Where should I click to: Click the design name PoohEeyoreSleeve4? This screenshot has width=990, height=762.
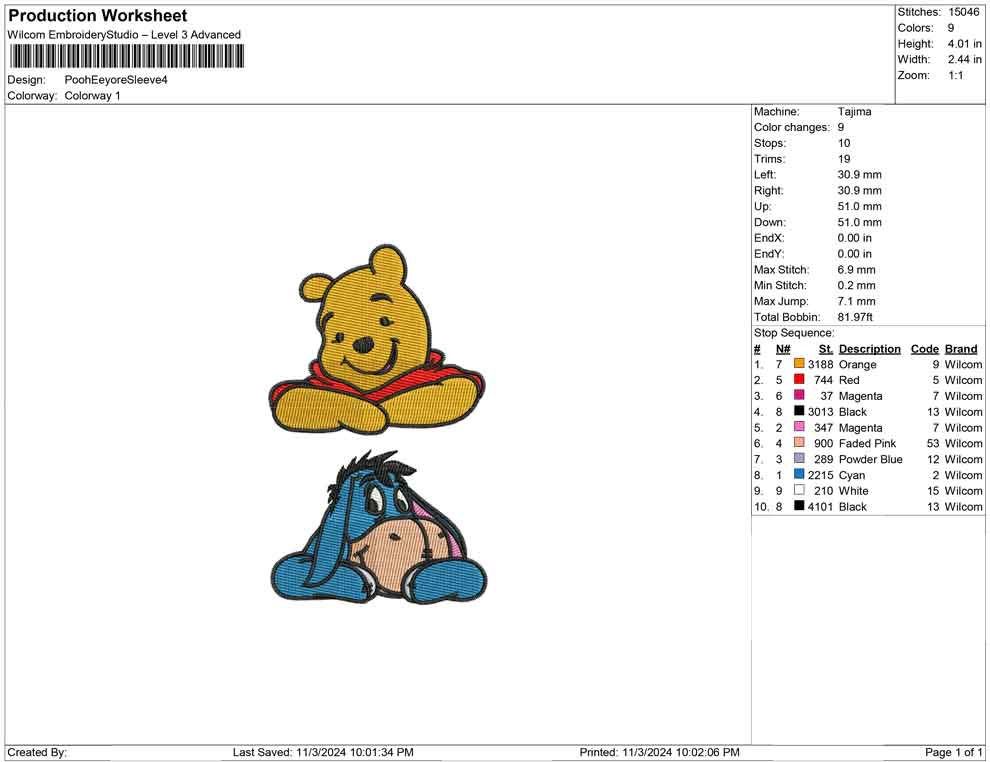116,80
